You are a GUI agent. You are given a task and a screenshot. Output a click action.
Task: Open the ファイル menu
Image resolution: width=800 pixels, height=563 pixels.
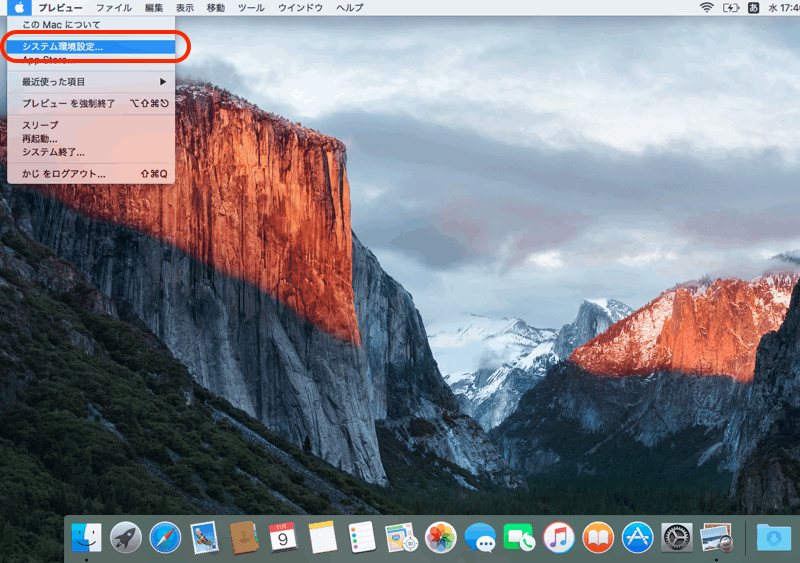pyautogui.click(x=113, y=7)
